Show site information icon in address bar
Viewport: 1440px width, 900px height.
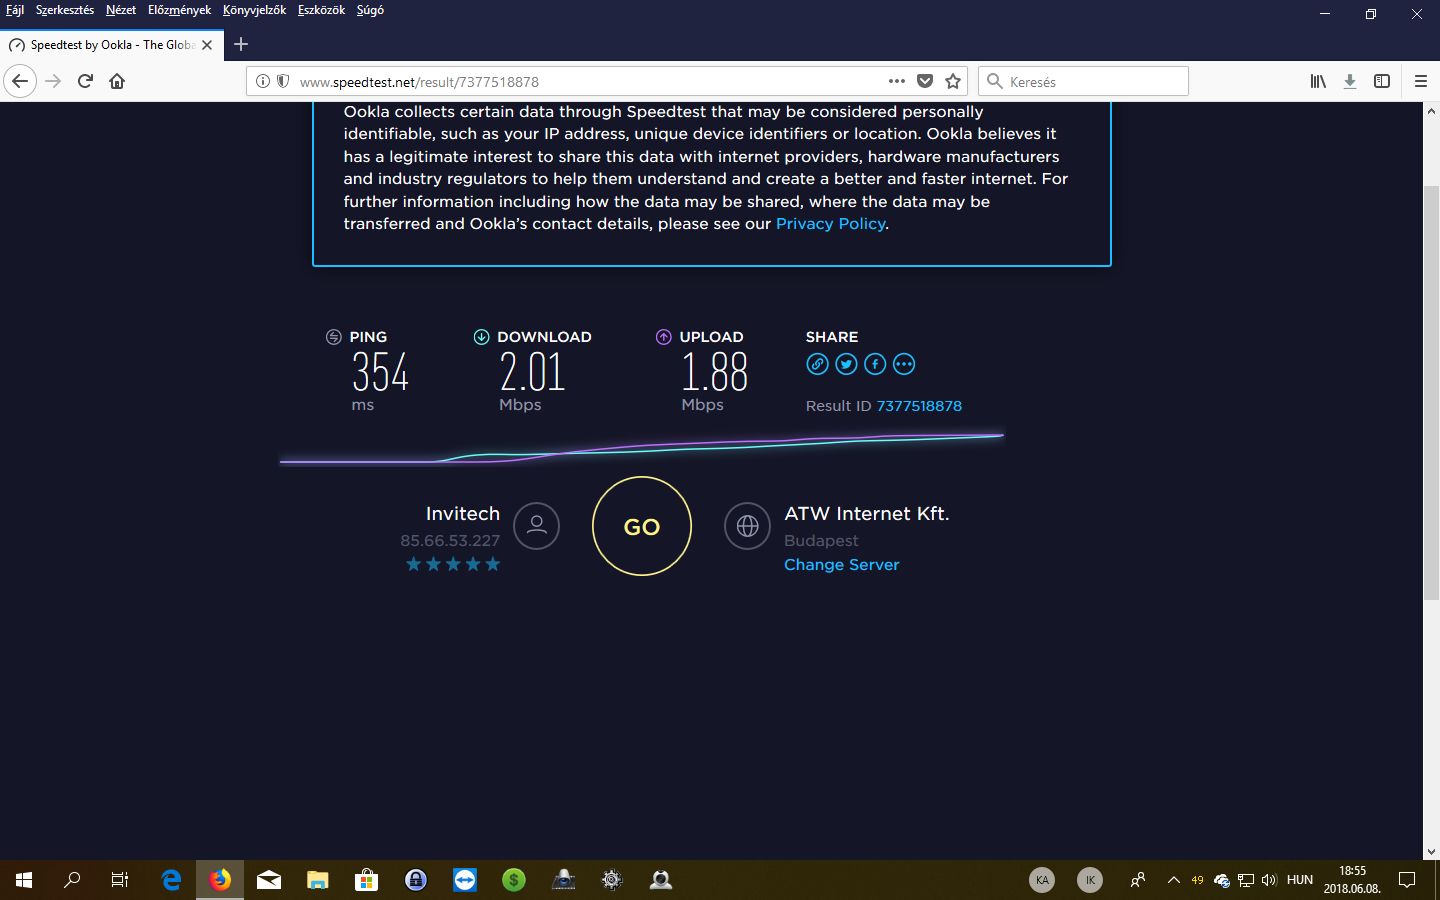(262, 81)
